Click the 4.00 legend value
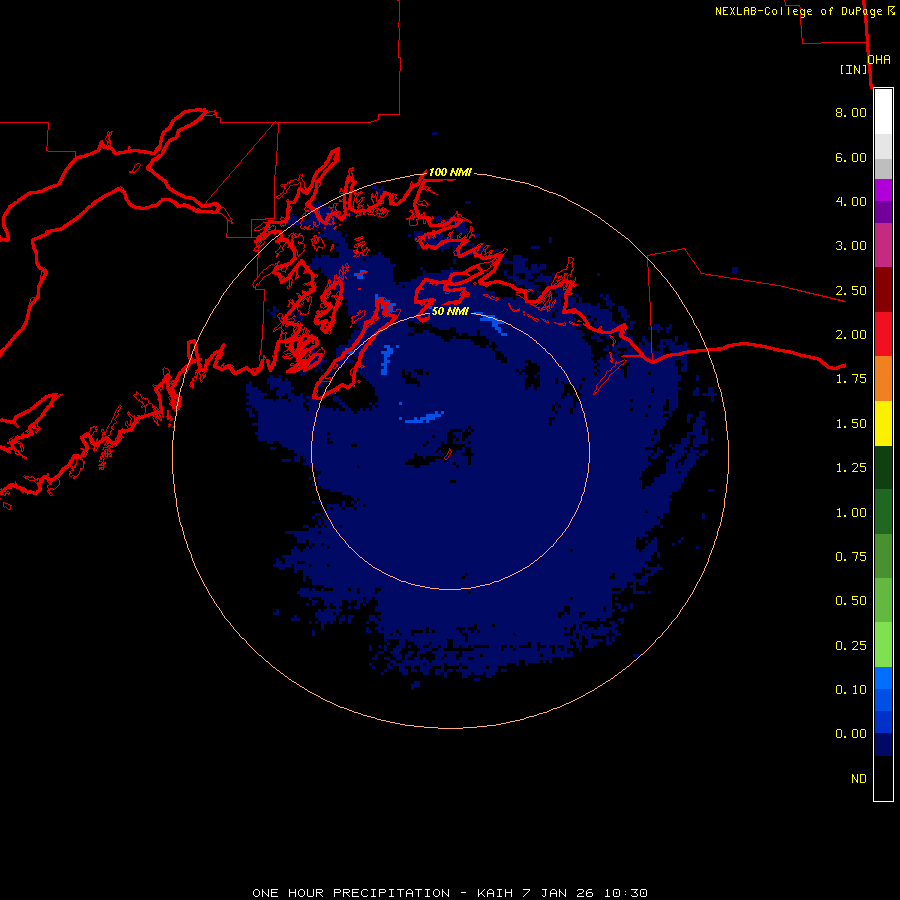 click(x=851, y=201)
